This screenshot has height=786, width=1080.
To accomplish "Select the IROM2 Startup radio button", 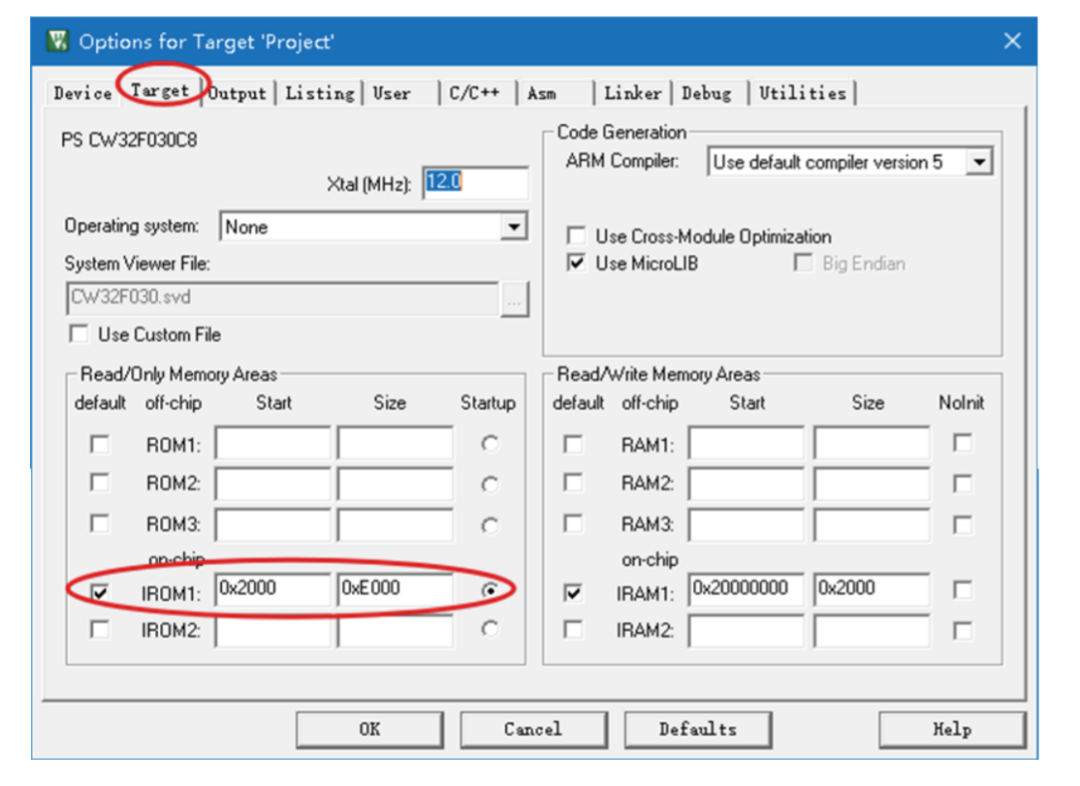I will (x=490, y=629).
